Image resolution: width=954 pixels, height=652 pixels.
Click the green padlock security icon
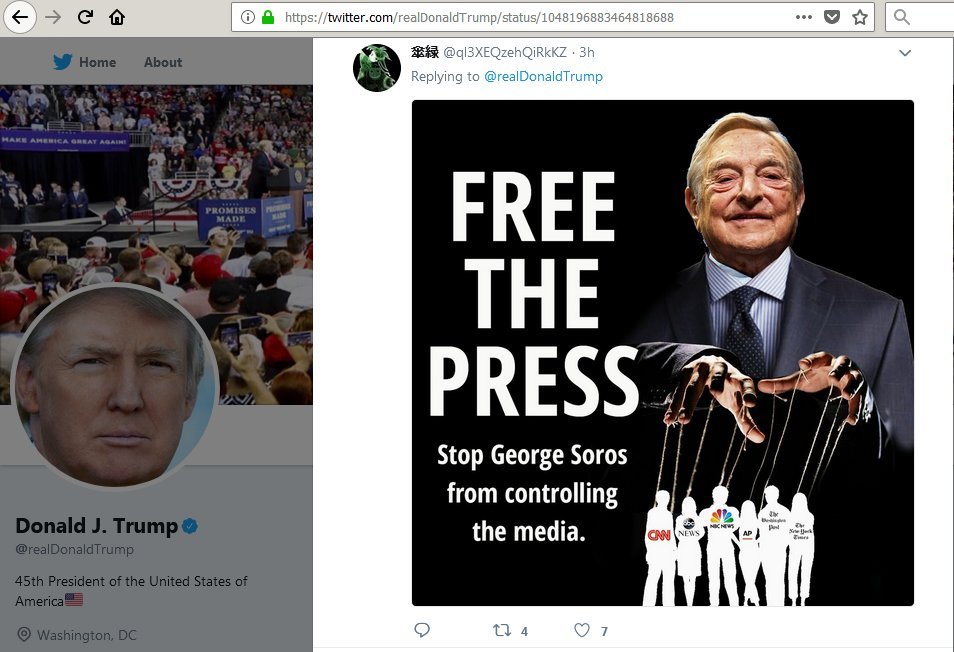coord(267,17)
